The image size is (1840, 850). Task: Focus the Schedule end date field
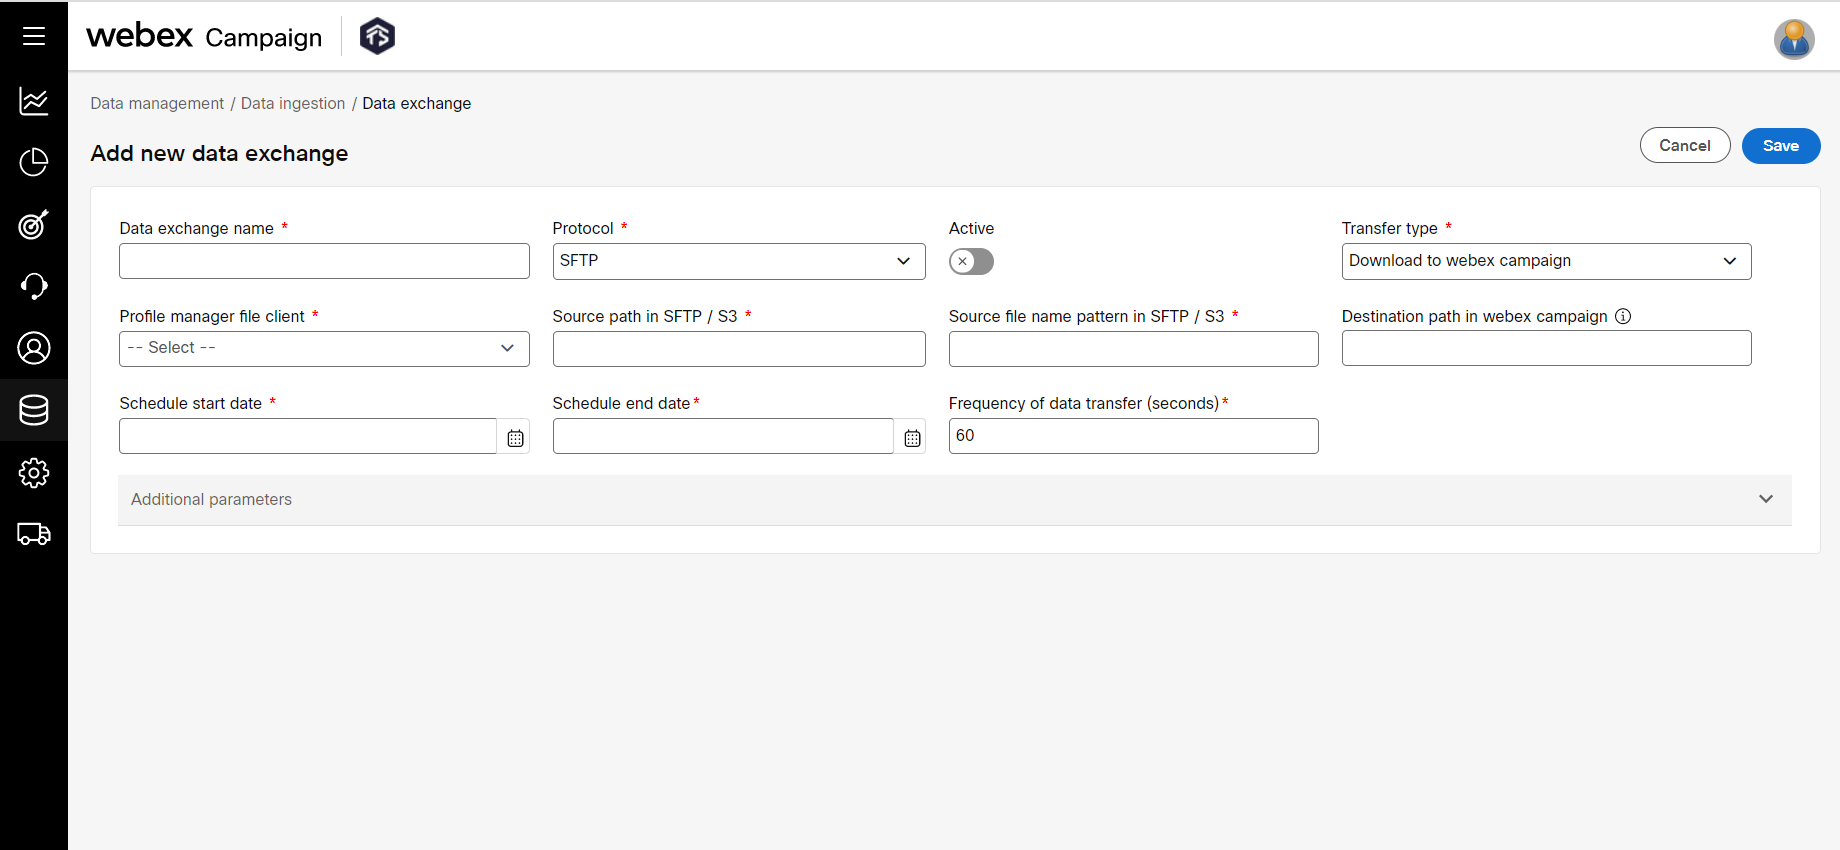click(x=723, y=436)
